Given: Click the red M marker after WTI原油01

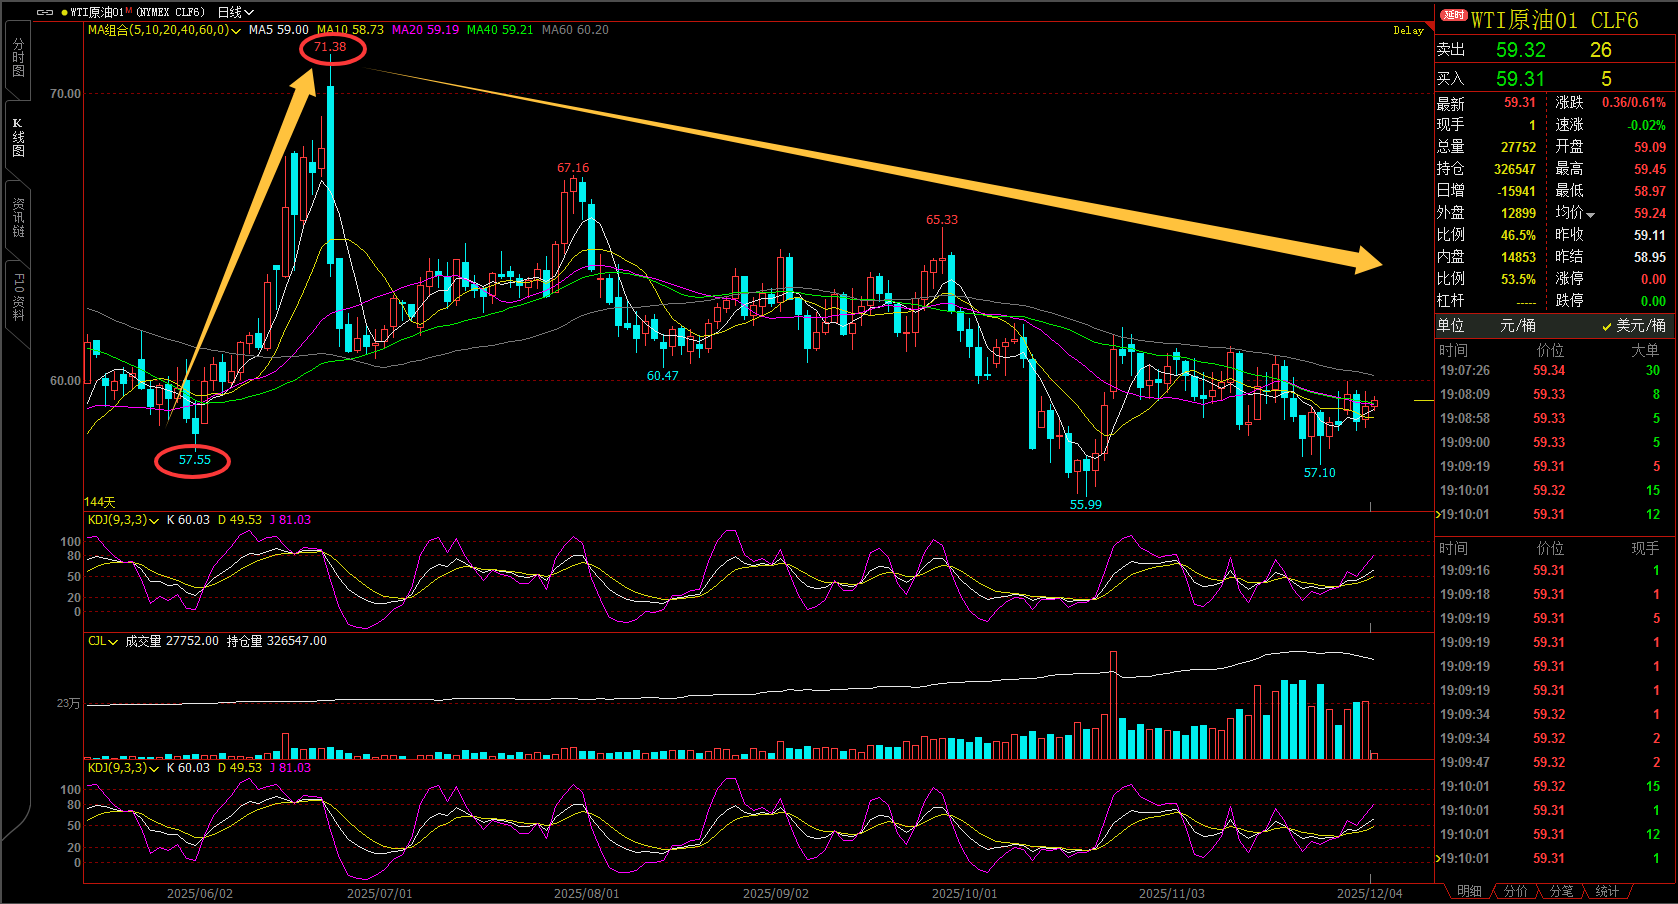Looking at the screenshot, I should (x=128, y=10).
